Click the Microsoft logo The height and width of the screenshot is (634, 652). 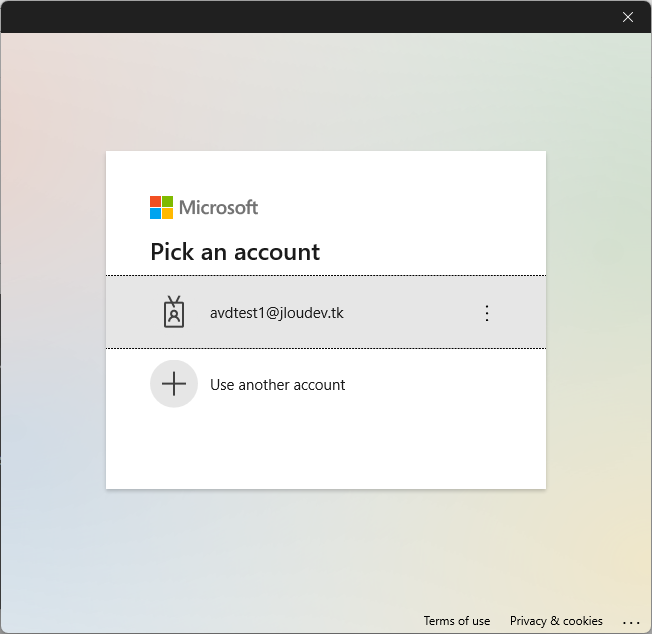[x=204, y=207]
